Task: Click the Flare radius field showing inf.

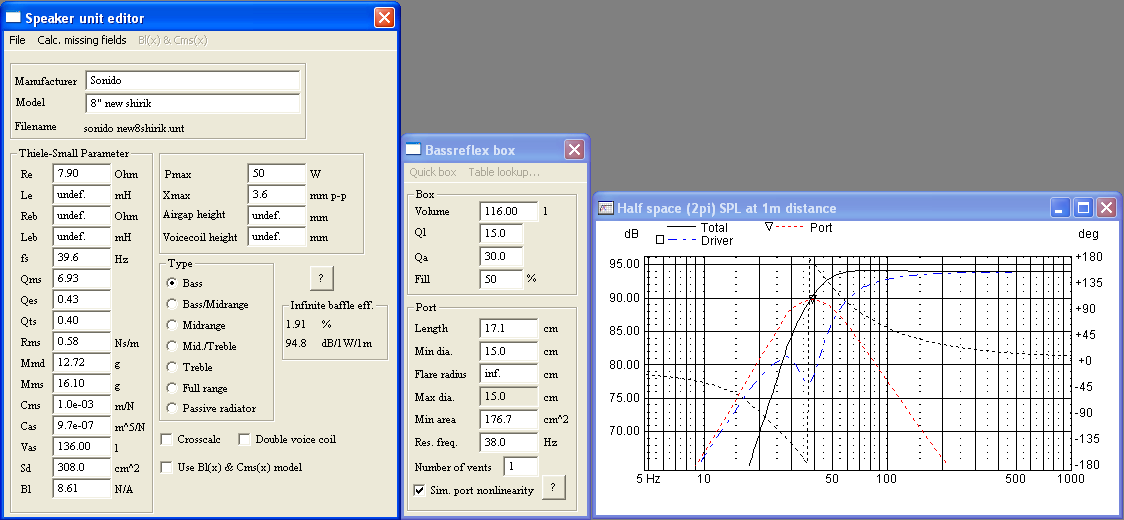Action: [509, 374]
